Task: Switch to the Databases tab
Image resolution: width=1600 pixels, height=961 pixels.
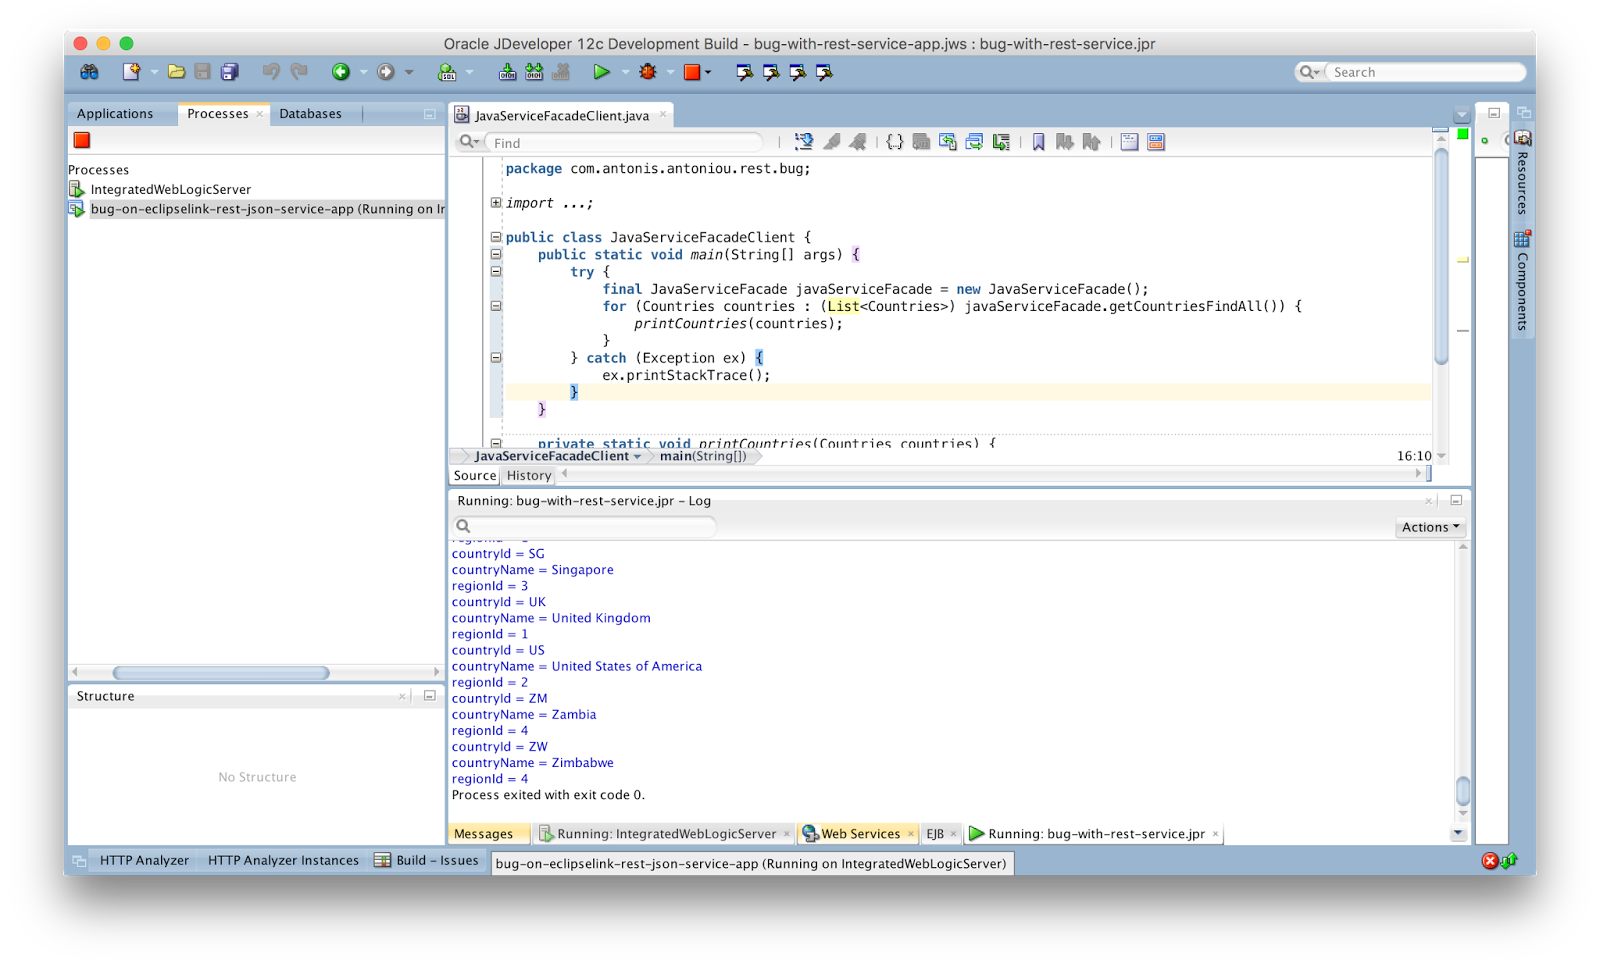Action: click(310, 114)
